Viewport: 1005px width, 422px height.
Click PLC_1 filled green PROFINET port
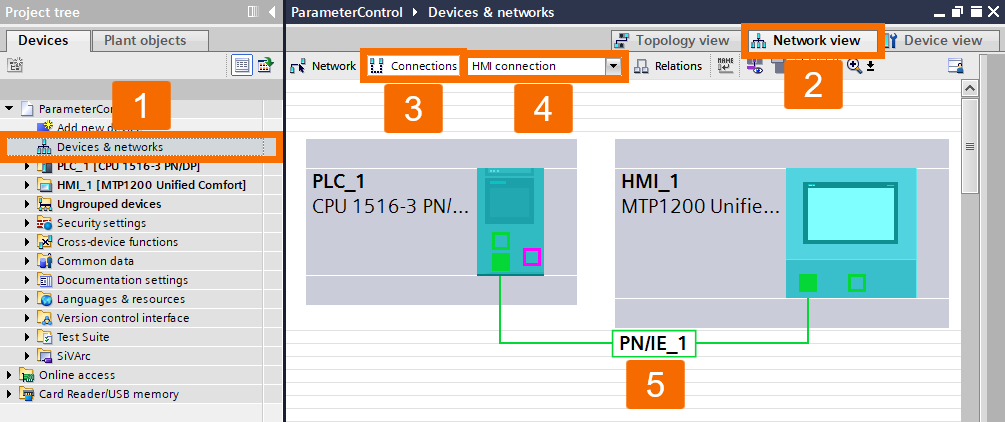point(501,262)
